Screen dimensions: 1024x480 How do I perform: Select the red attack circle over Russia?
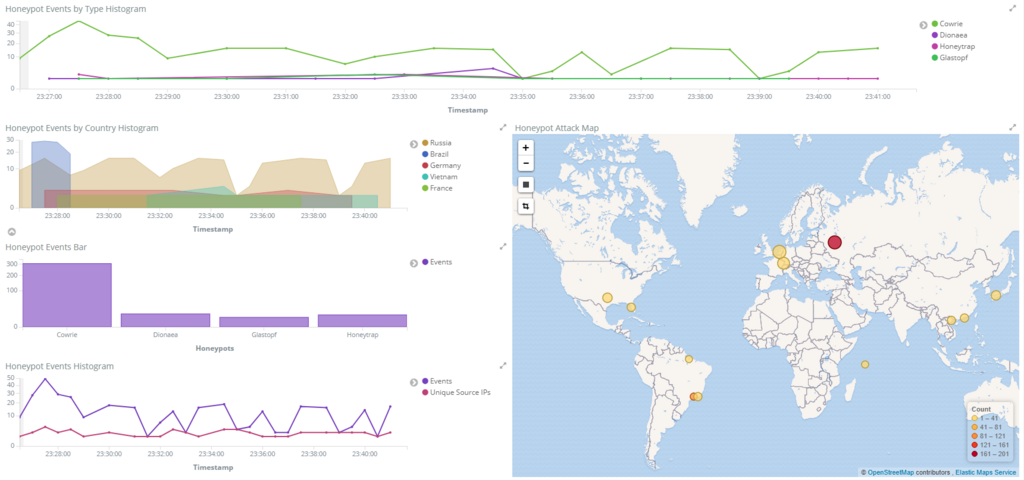(x=835, y=242)
